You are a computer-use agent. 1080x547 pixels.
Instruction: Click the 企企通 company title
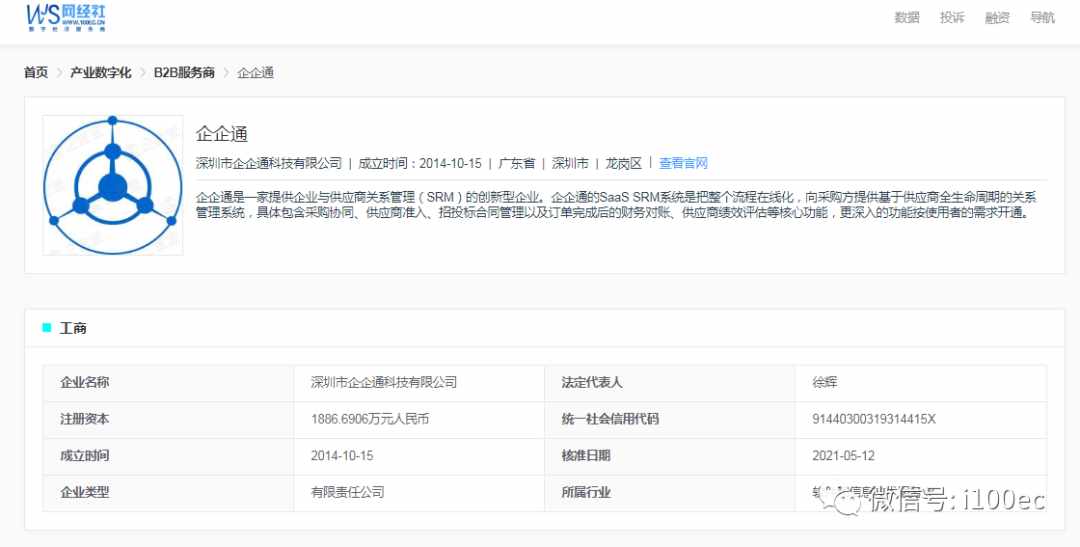click(x=222, y=134)
